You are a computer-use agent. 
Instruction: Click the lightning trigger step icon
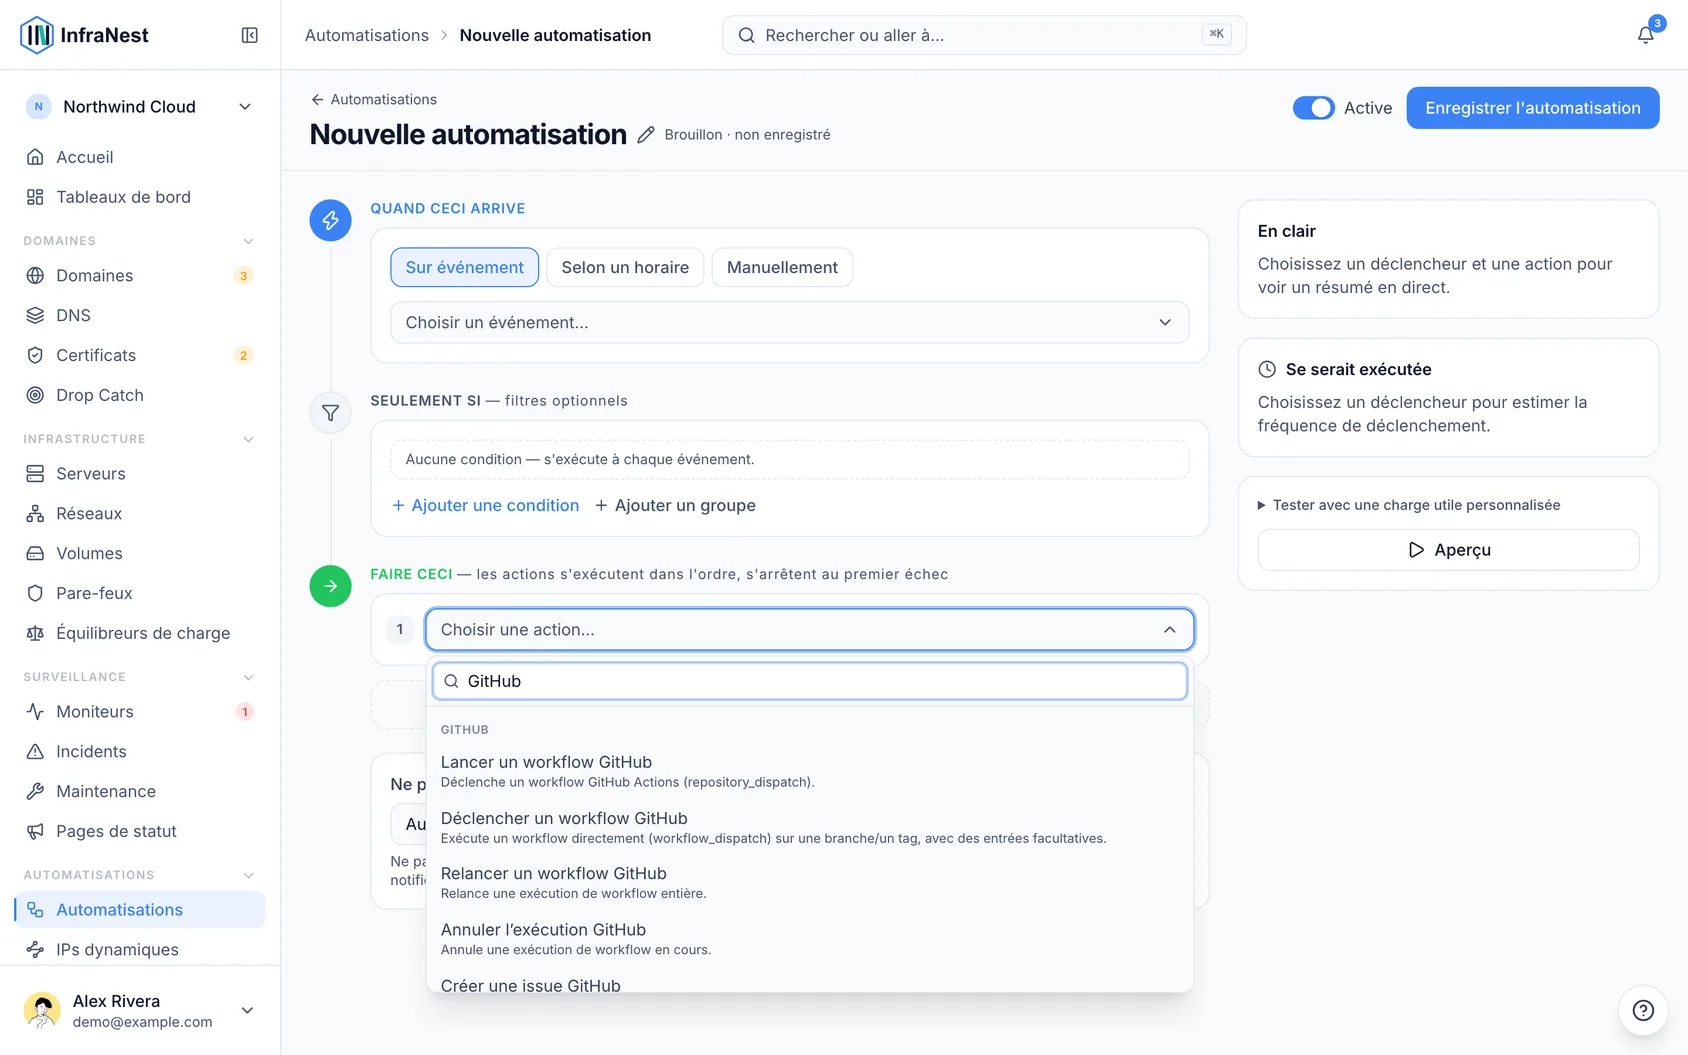pyautogui.click(x=330, y=220)
